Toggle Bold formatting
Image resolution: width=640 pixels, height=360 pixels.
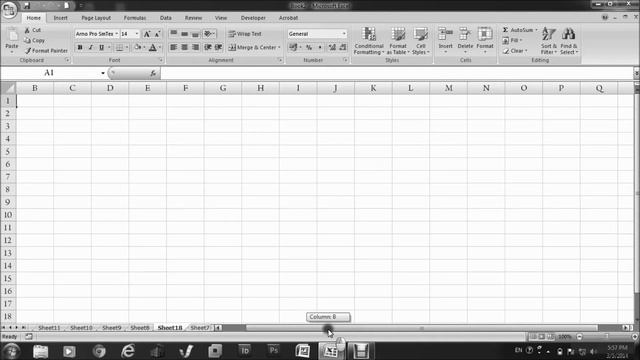(x=80, y=47)
